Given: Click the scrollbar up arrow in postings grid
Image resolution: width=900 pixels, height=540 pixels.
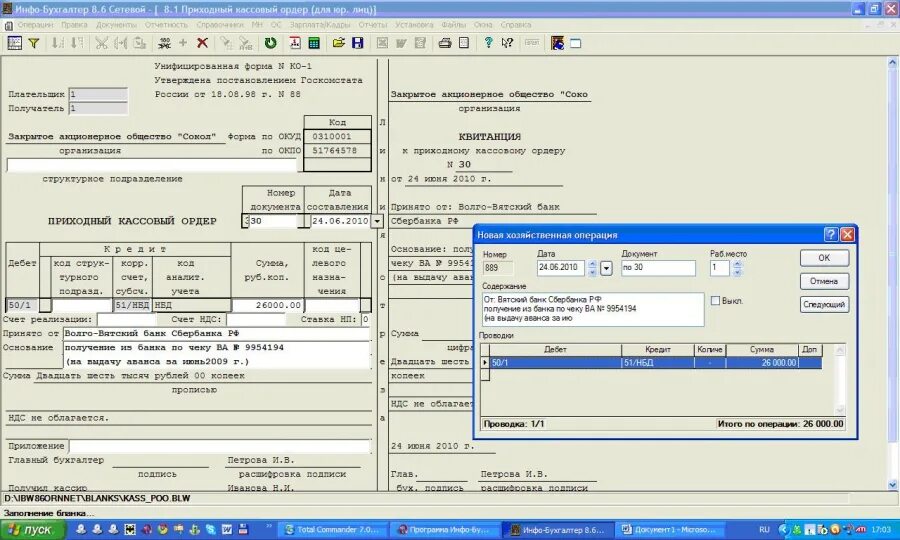Looking at the screenshot, I should (840, 349).
